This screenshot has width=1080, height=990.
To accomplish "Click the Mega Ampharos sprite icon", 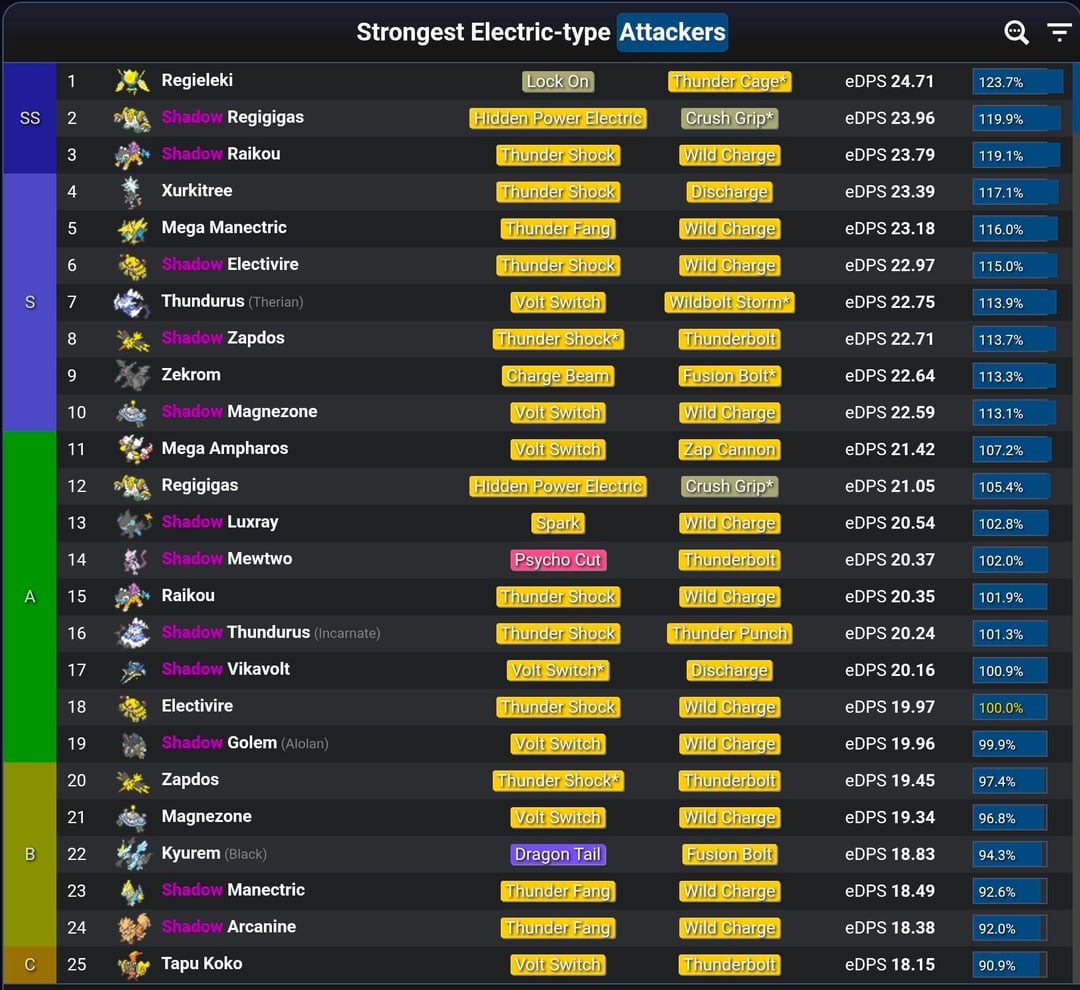I will (132, 449).
